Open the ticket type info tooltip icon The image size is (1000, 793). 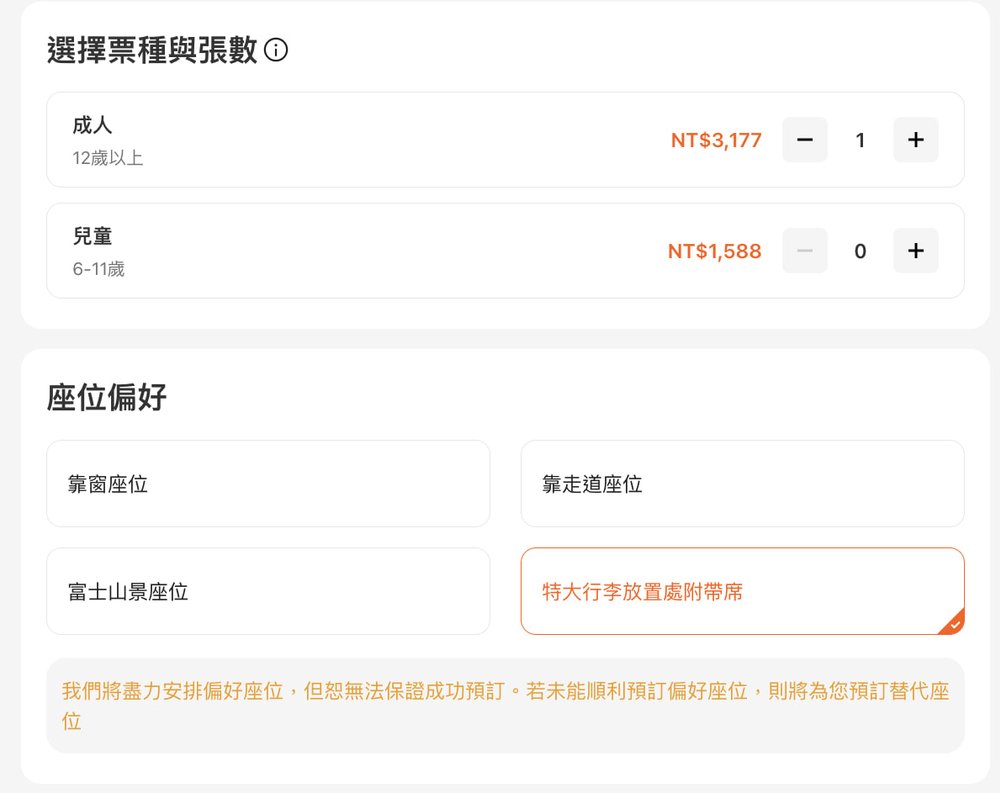(x=275, y=48)
